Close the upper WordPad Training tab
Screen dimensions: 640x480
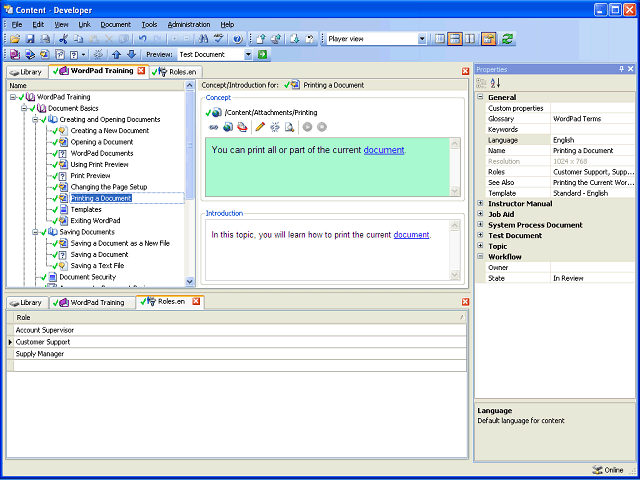click(141, 71)
